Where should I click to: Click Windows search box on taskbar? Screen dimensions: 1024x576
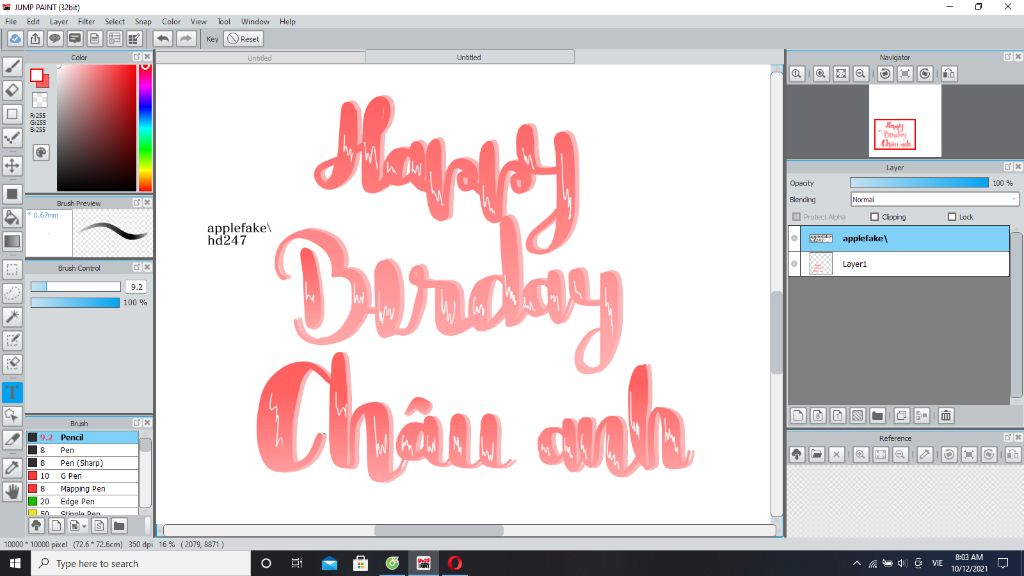click(x=141, y=563)
